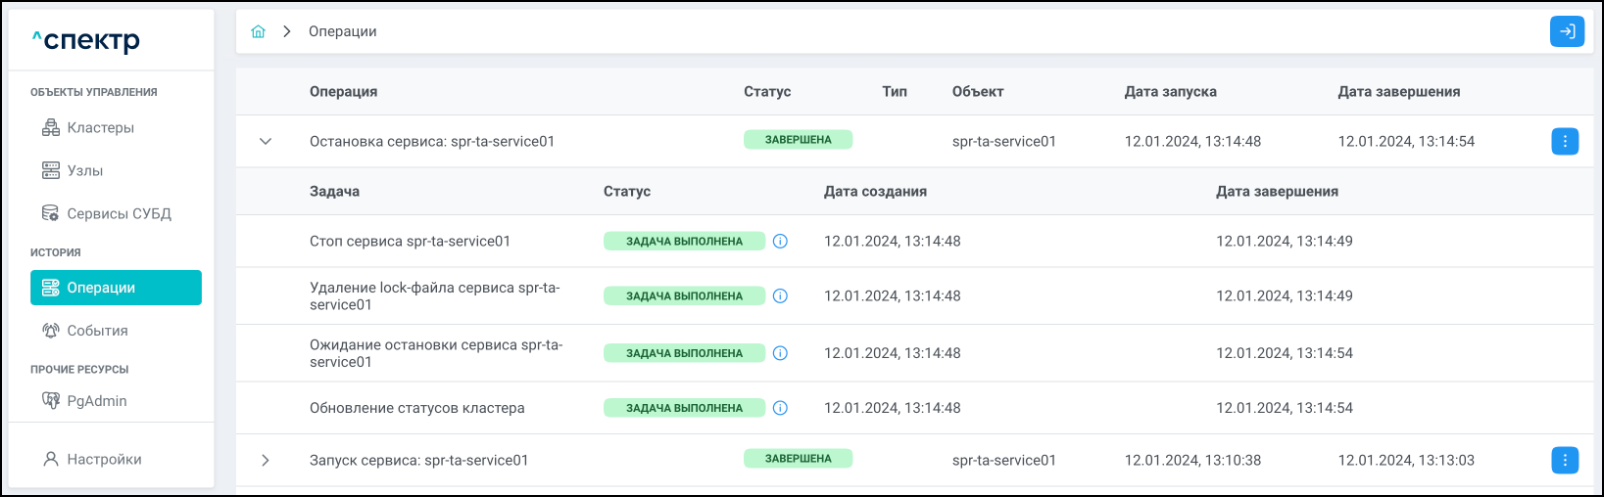Click the logout icon button top right
The width and height of the screenshot is (1604, 498).
(x=1566, y=32)
